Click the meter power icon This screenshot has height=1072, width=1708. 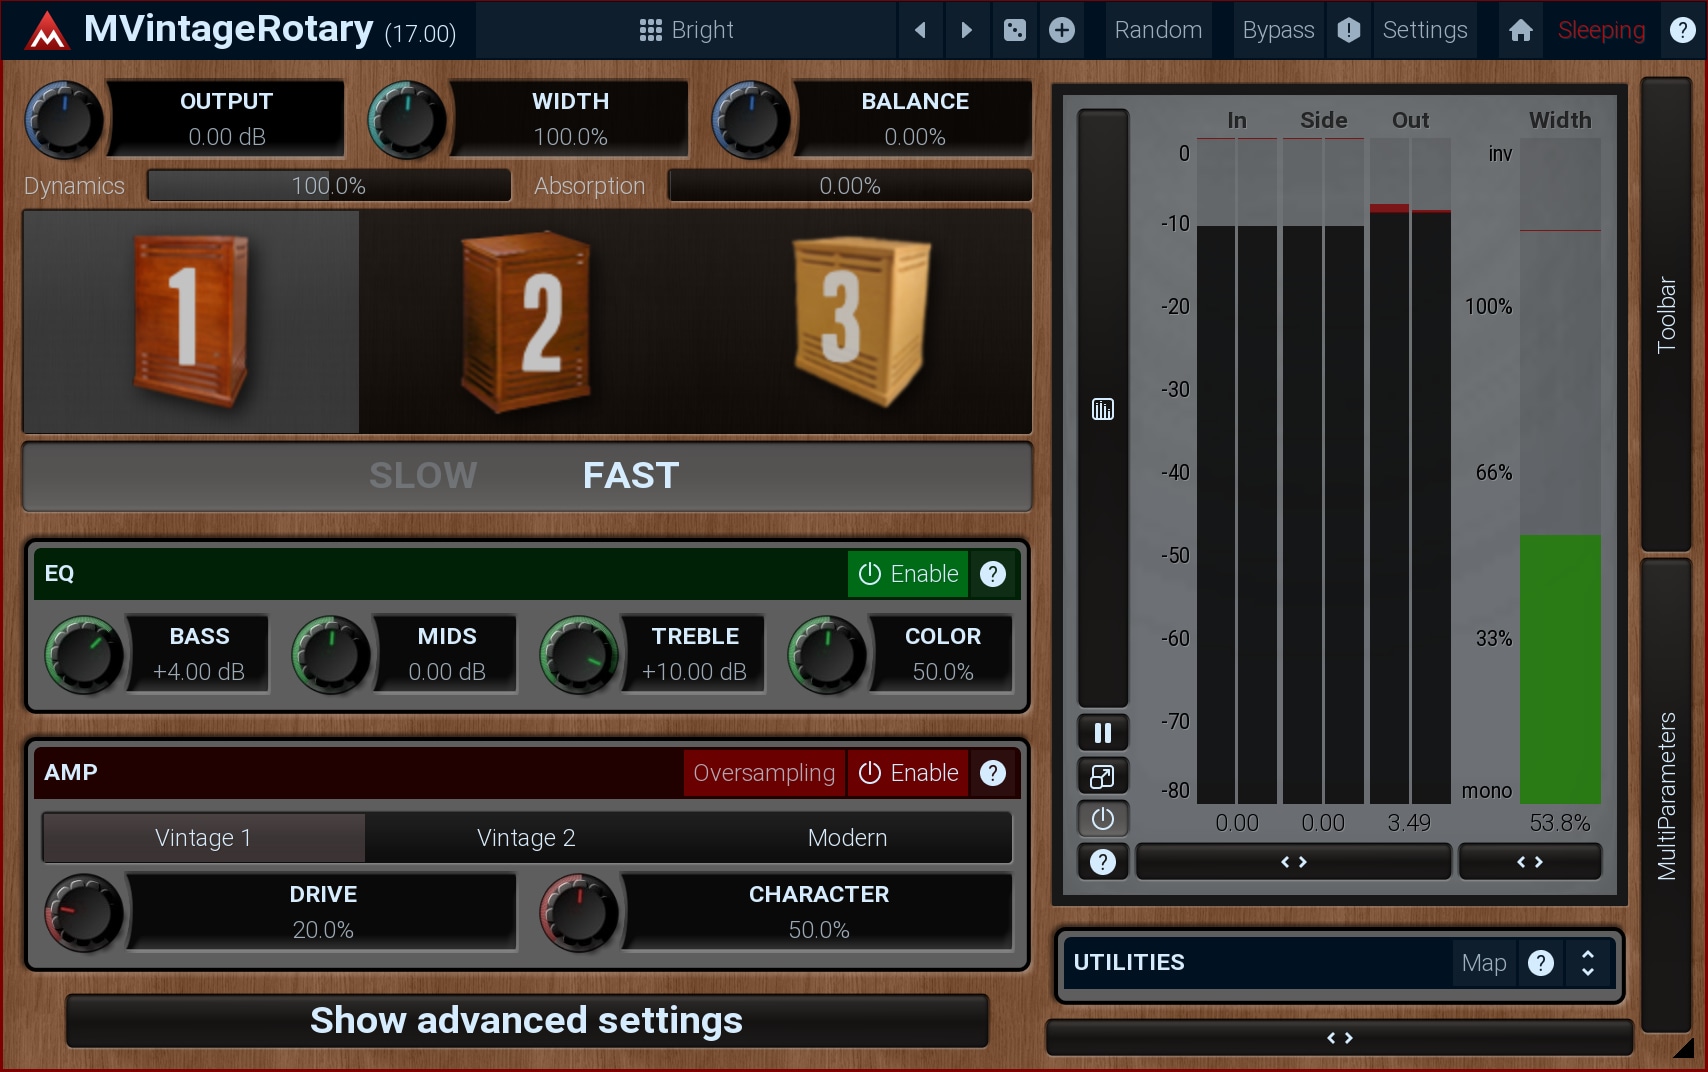pyautogui.click(x=1102, y=819)
